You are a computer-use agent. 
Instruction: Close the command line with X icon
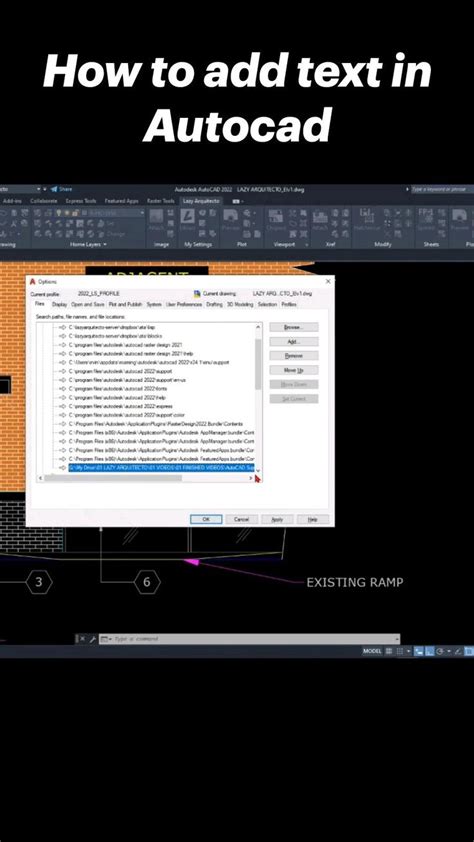pos(82,639)
